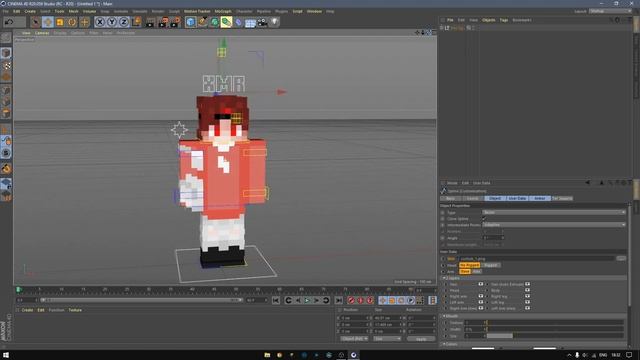Toggle the Right arm layer checkbox

481,296
